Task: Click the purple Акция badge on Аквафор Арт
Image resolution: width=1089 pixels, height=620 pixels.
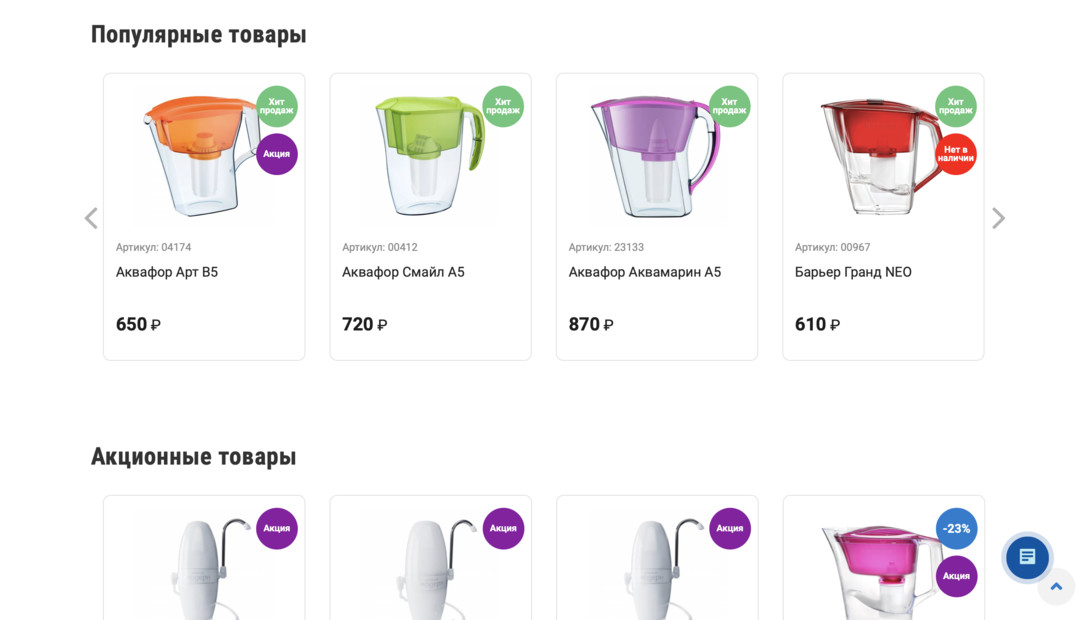Action: (276, 154)
